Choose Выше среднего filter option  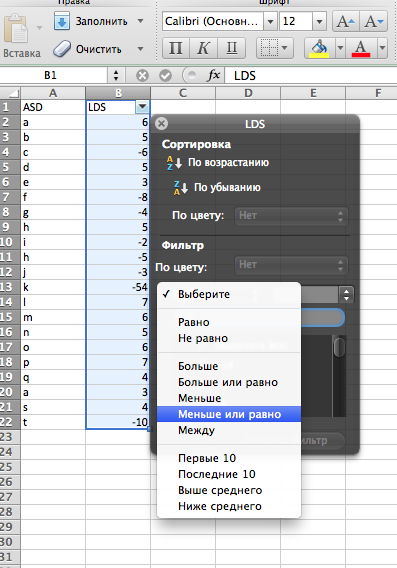point(229,490)
